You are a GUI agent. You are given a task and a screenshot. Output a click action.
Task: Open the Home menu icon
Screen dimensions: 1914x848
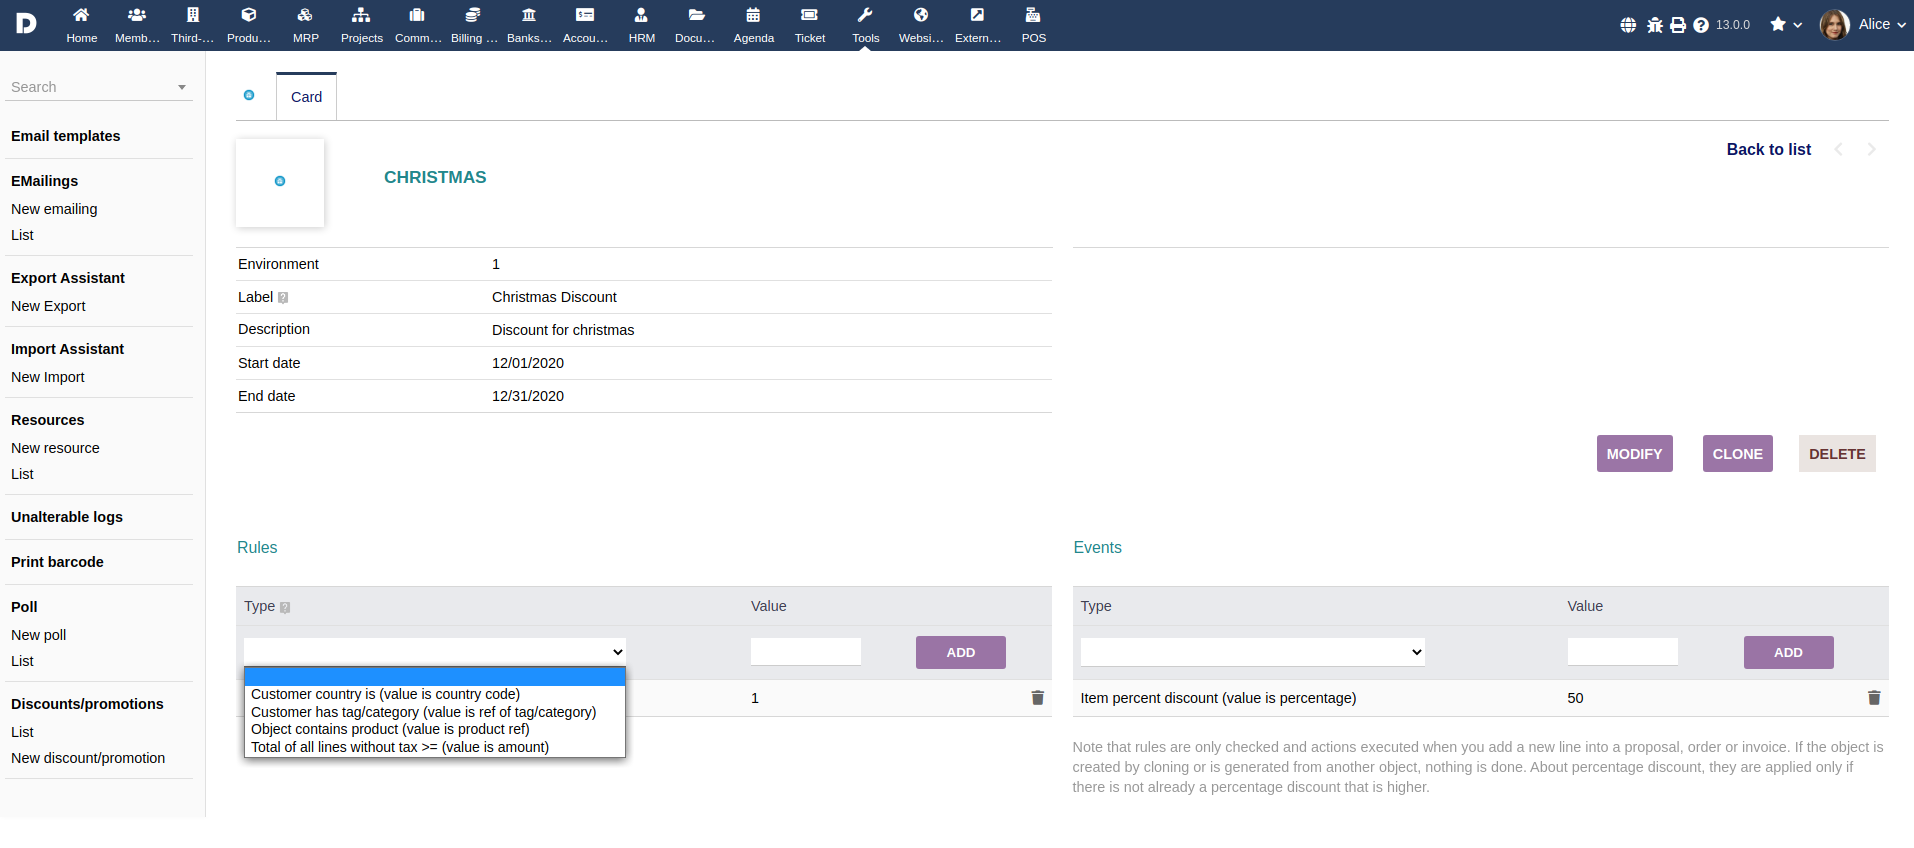[82, 15]
